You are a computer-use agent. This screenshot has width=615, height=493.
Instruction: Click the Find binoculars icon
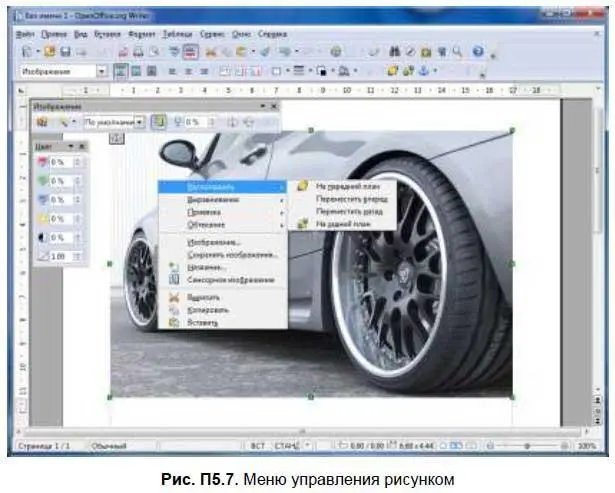tap(395, 51)
